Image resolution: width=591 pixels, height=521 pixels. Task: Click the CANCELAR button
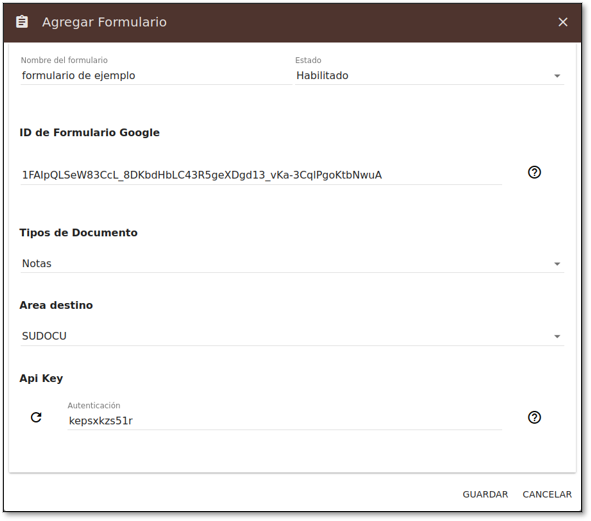[547, 494]
